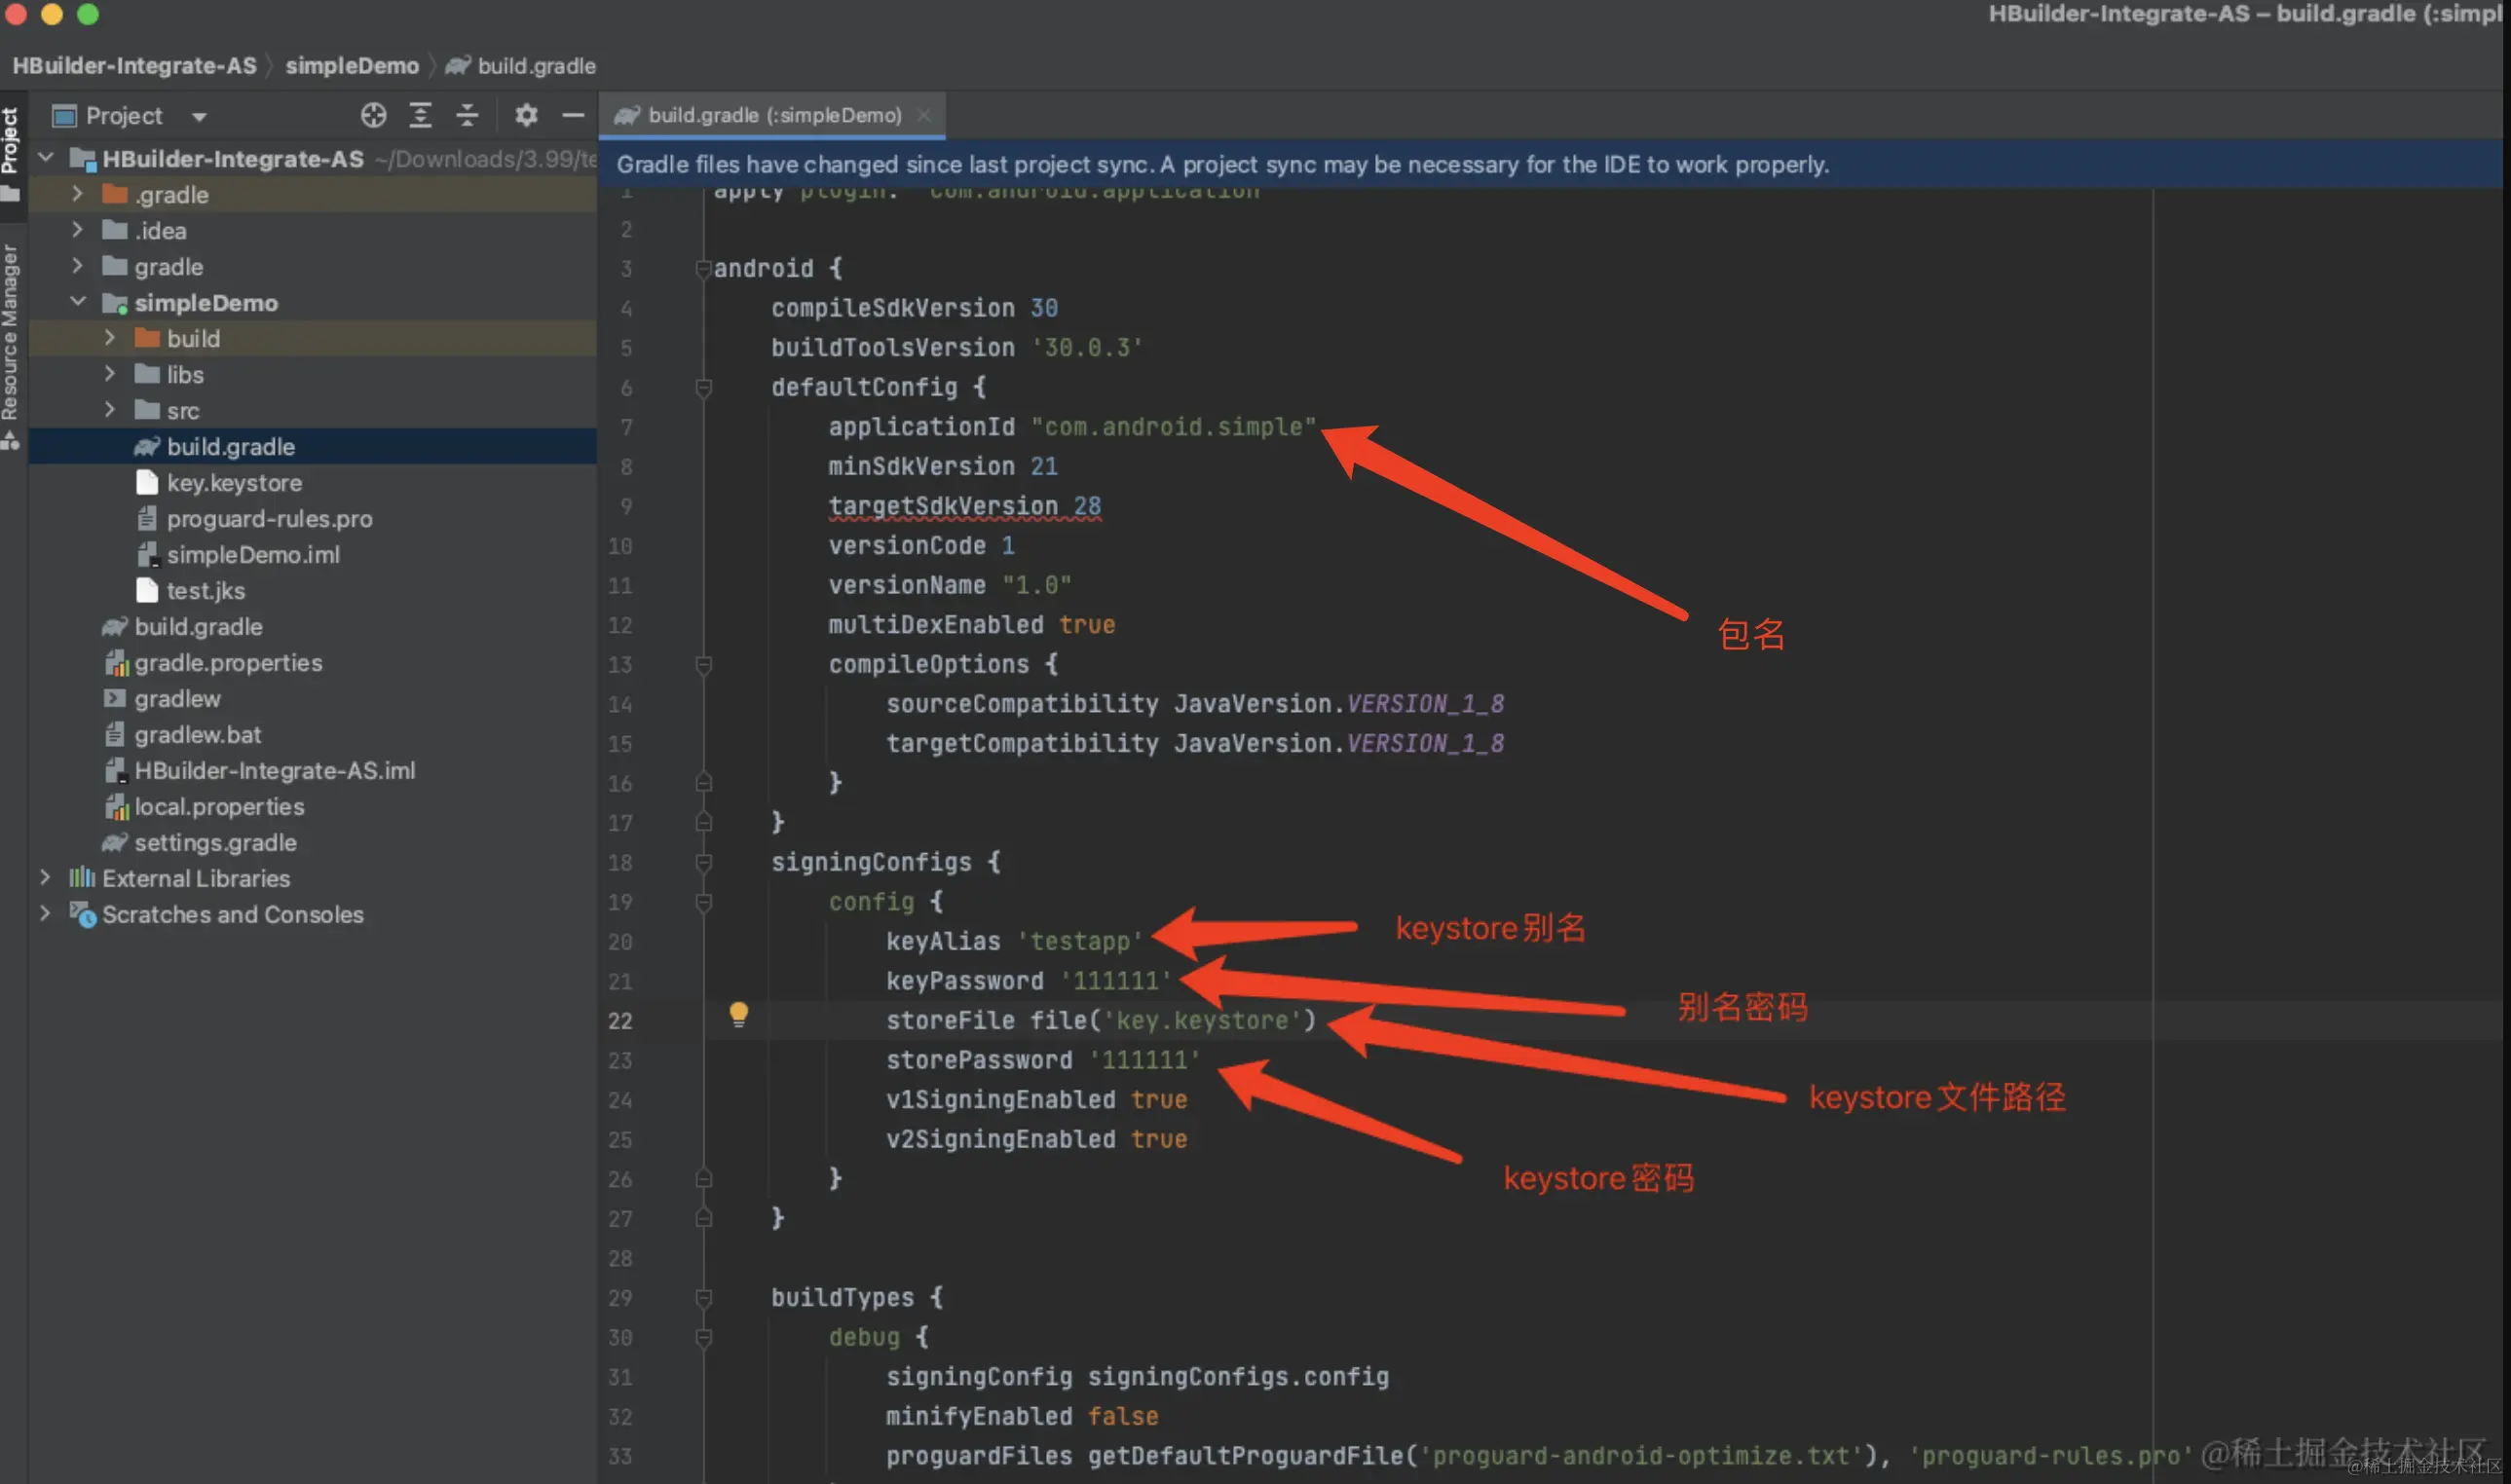Click the Expand All icon in Project panel
The height and width of the screenshot is (1484, 2511).
(420, 116)
